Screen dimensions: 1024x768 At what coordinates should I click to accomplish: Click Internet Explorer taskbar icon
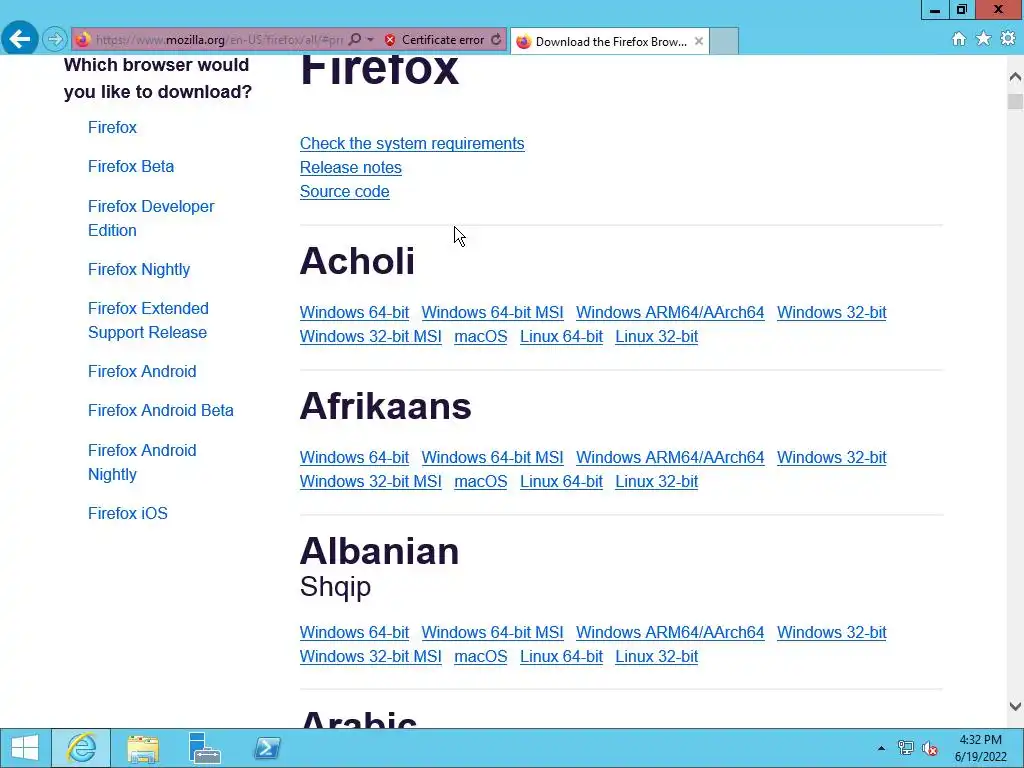81,748
